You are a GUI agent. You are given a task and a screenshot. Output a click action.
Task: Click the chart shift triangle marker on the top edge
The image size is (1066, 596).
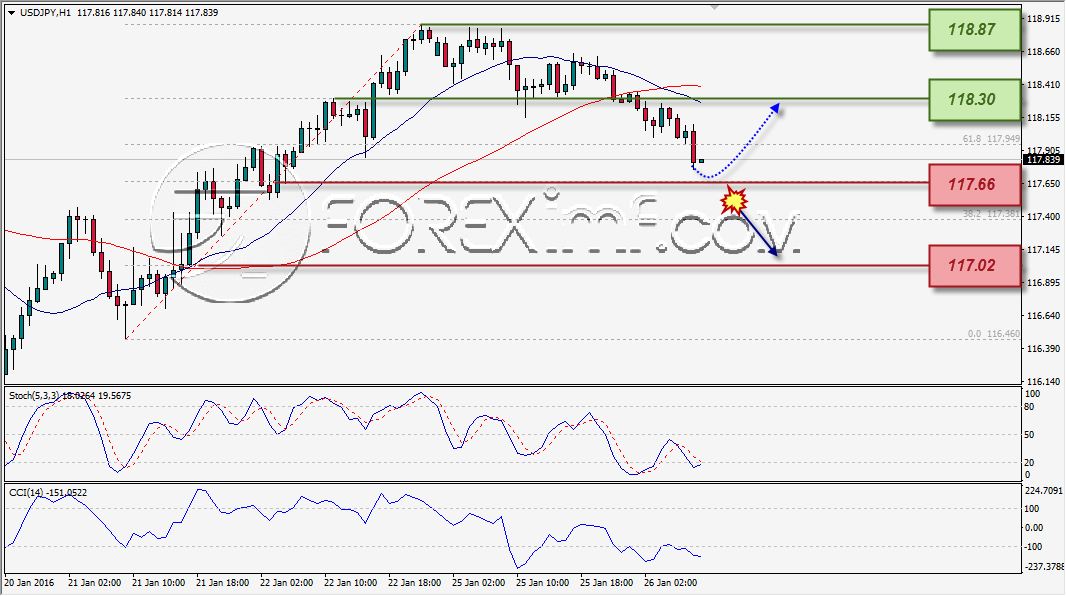pos(714,7)
